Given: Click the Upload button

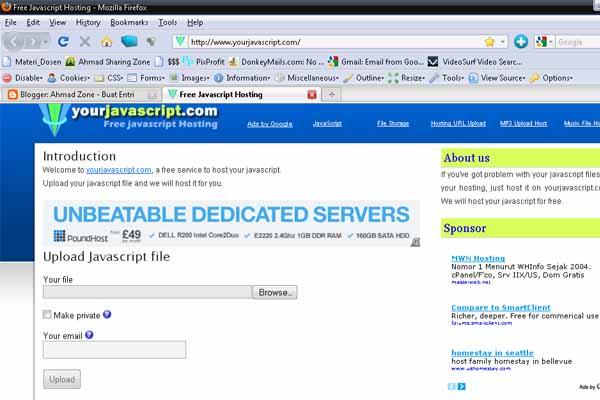Looking at the screenshot, I should tap(62, 379).
